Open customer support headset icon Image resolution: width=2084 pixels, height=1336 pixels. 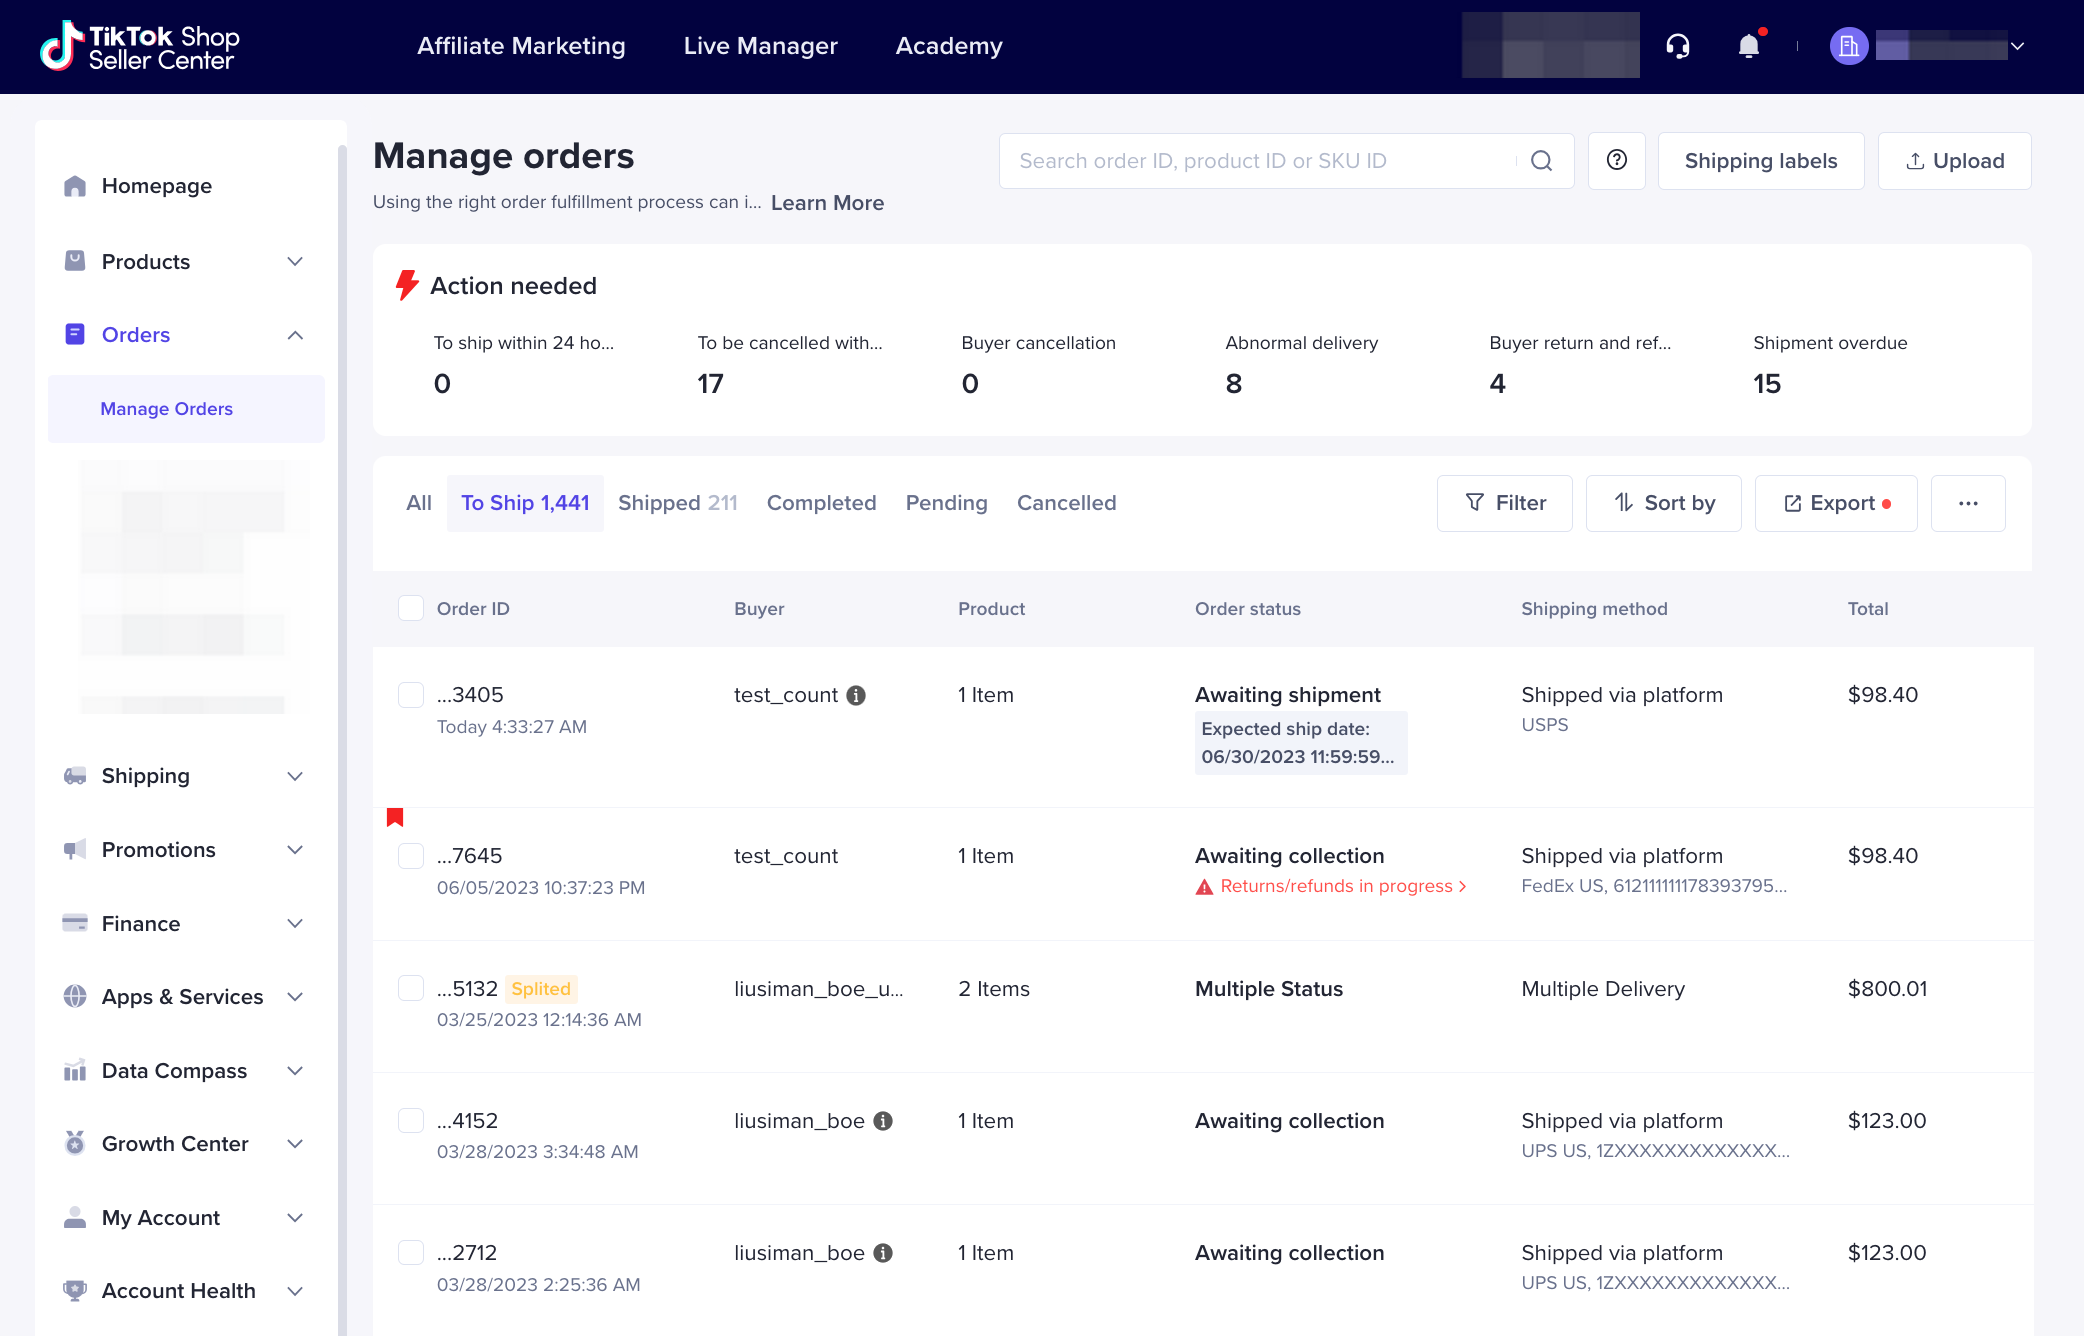1678,46
